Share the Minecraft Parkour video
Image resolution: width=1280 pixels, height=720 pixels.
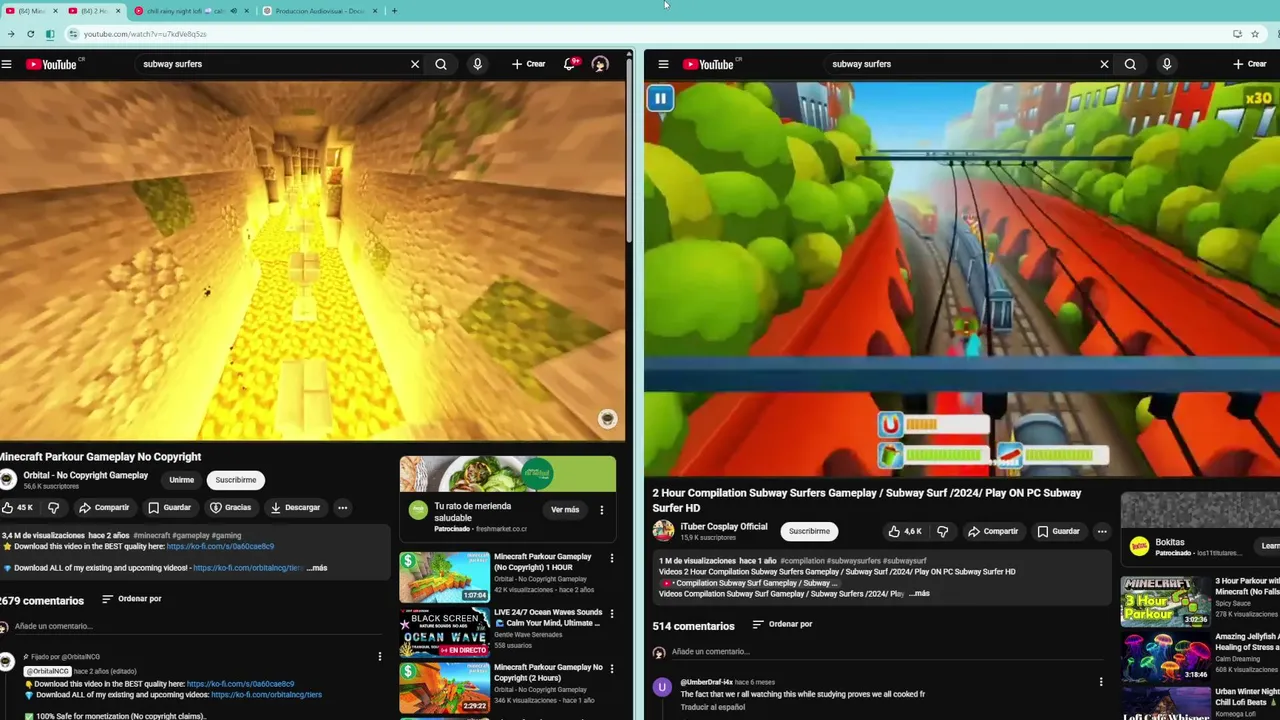click(104, 507)
